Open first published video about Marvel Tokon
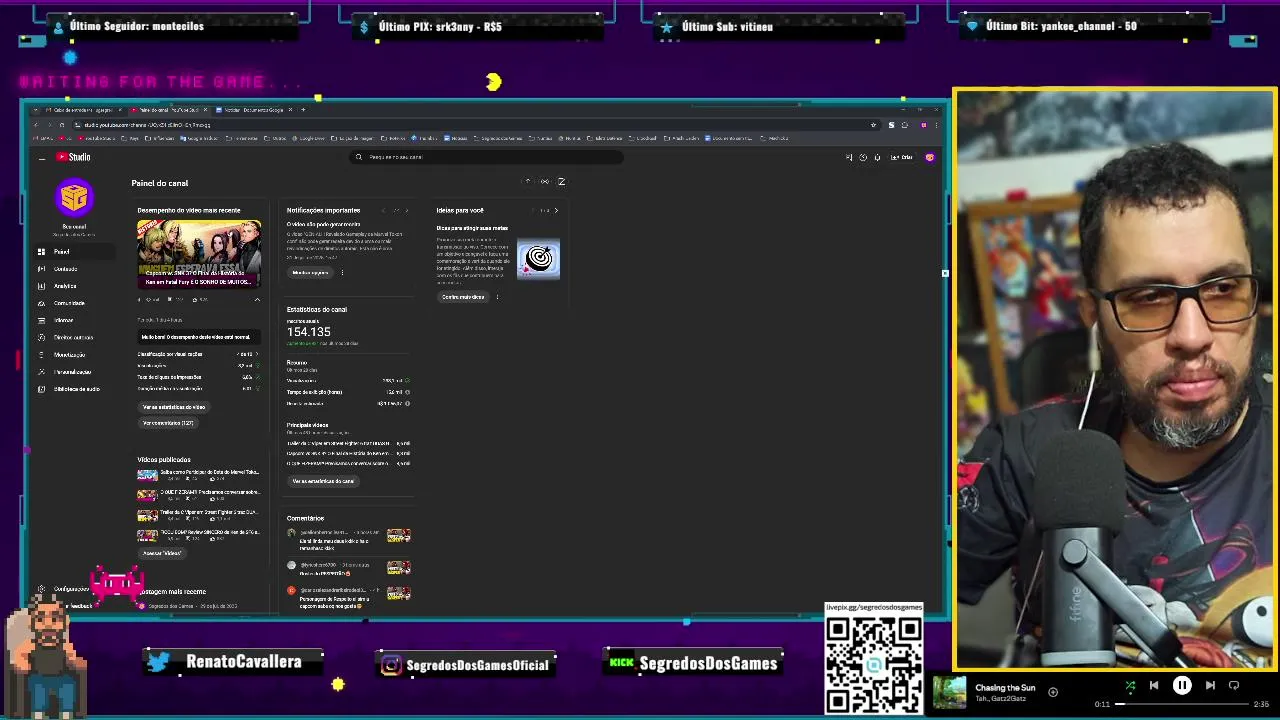 click(x=198, y=475)
